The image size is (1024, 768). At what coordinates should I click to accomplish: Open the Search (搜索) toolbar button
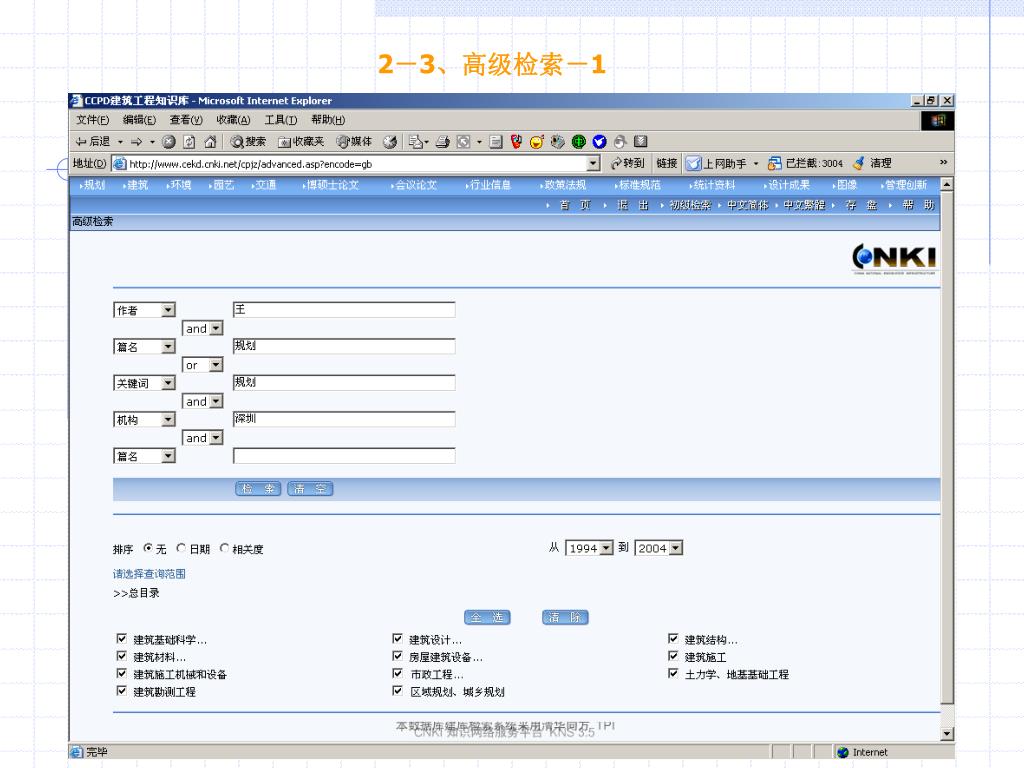pos(248,142)
